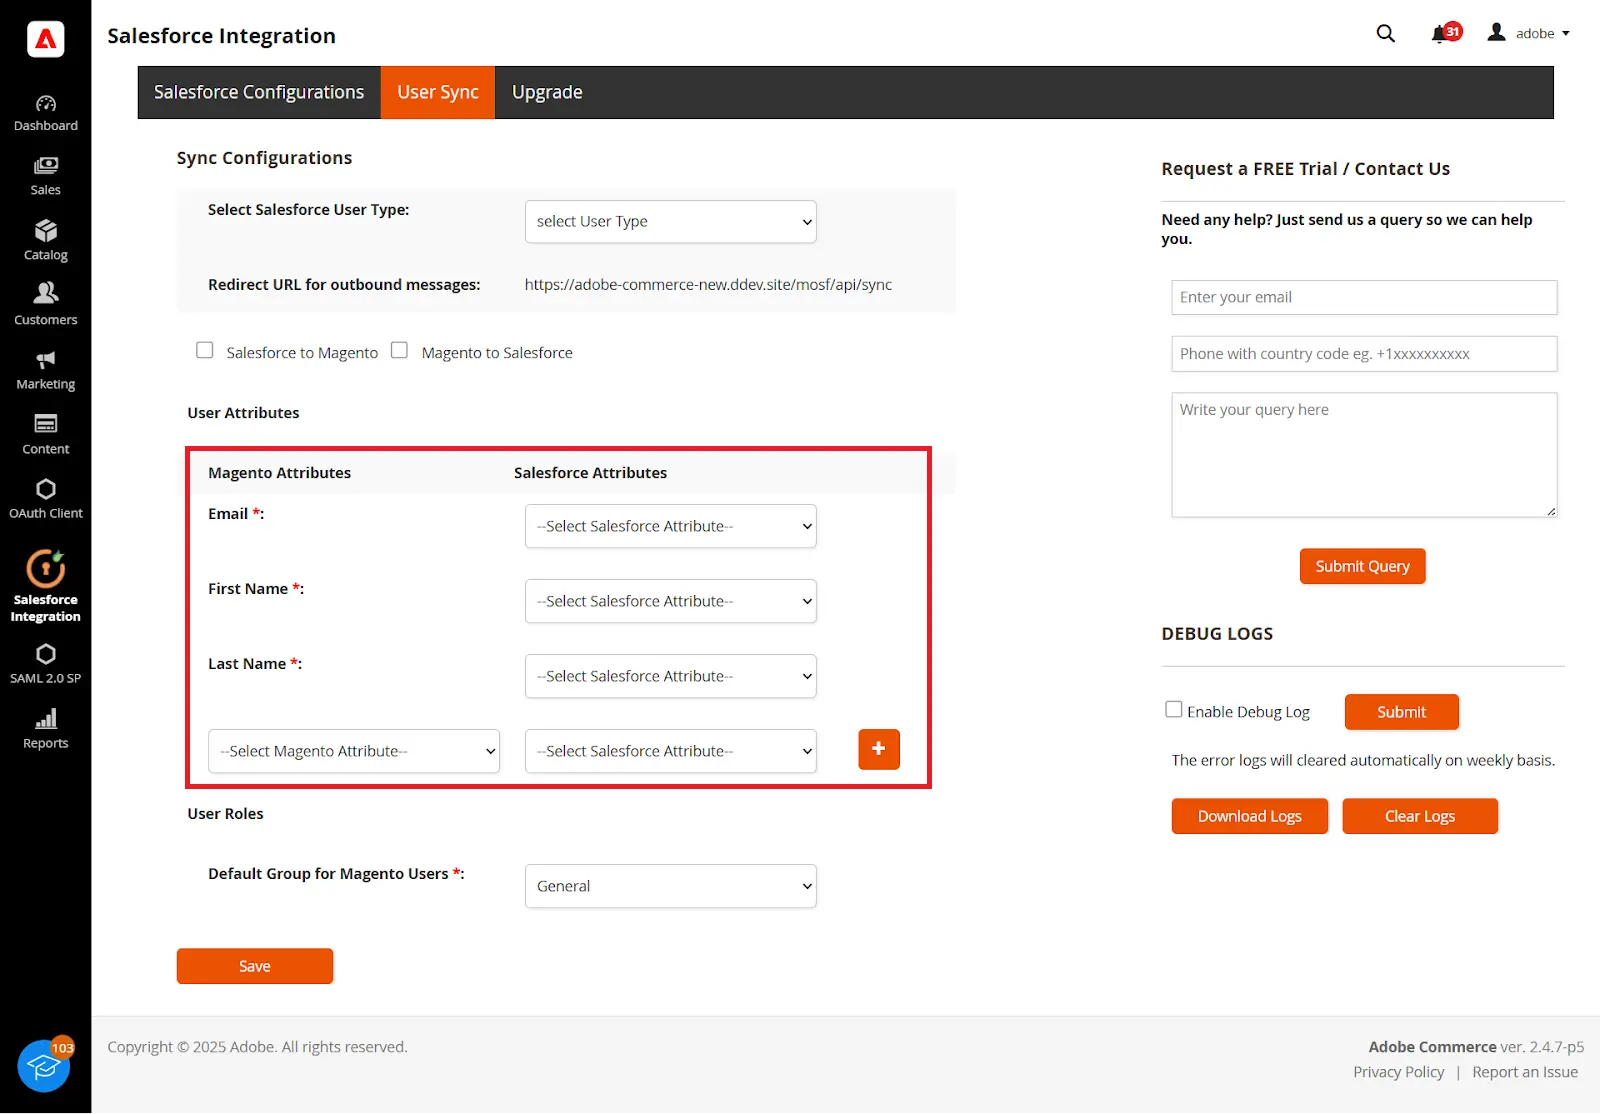The image size is (1600, 1114).
Task: Focus the phone with country code field
Action: (1364, 354)
